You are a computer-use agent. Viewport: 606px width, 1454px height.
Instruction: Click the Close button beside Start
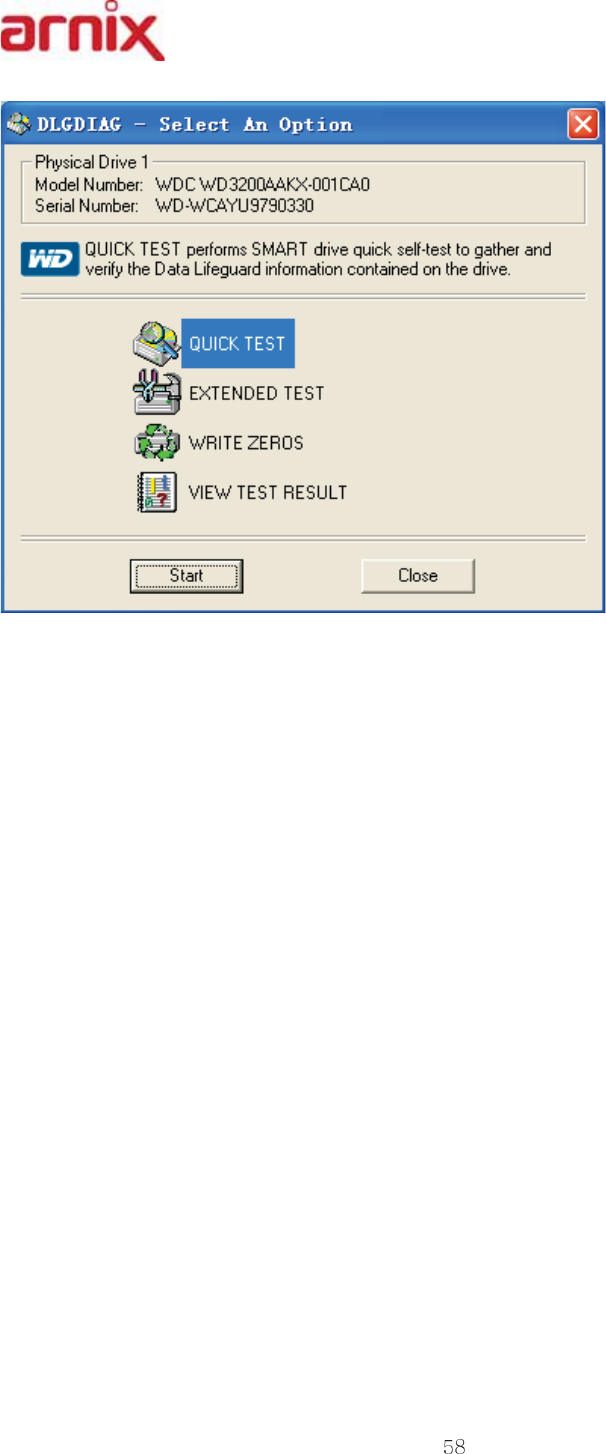pyautogui.click(x=418, y=575)
